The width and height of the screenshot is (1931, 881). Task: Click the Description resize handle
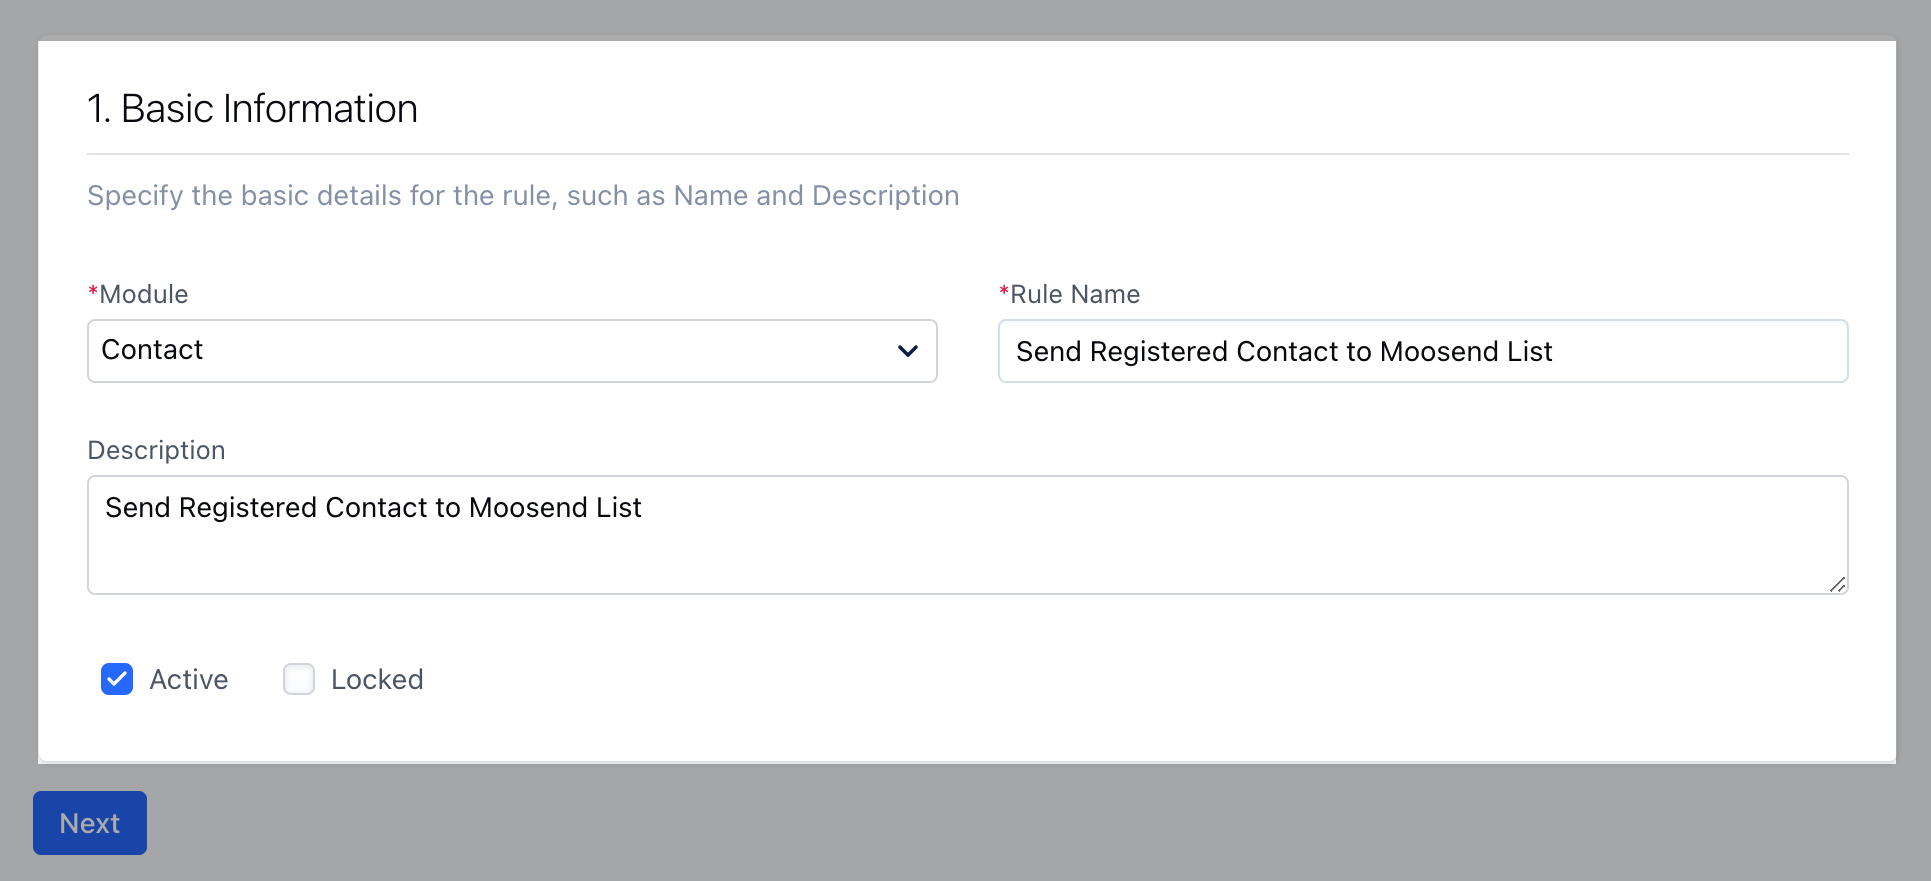pyautogui.click(x=1838, y=585)
